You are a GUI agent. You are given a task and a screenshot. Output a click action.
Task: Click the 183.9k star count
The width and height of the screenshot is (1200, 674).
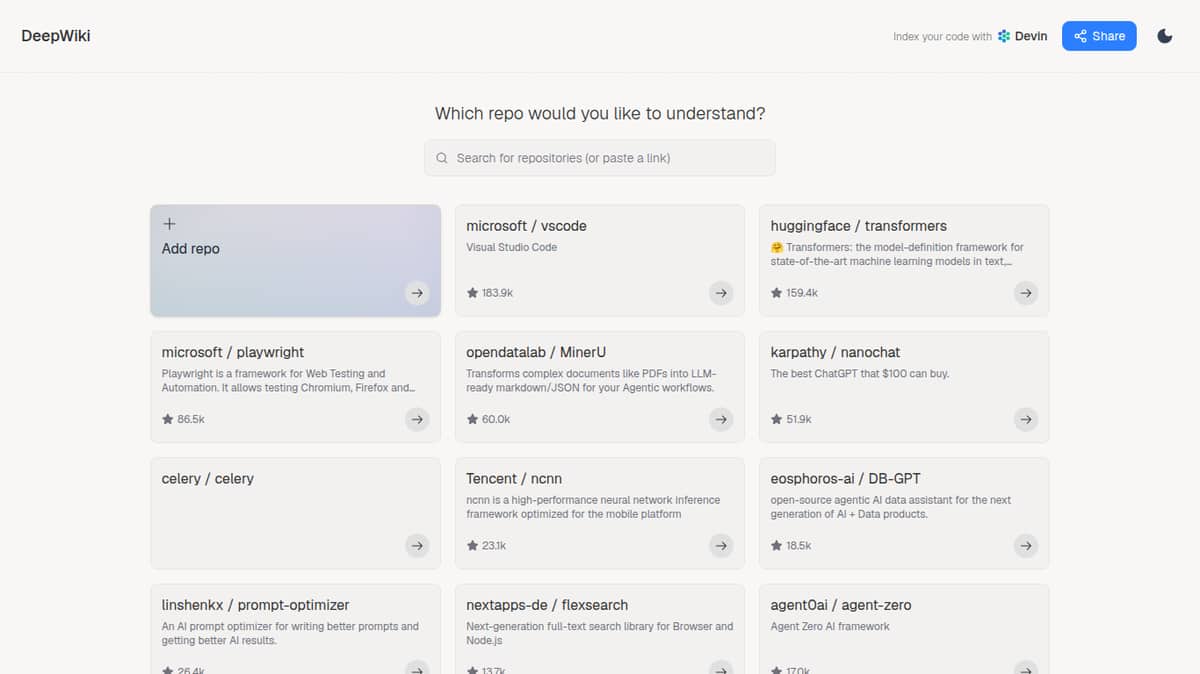tap(497, 293)
